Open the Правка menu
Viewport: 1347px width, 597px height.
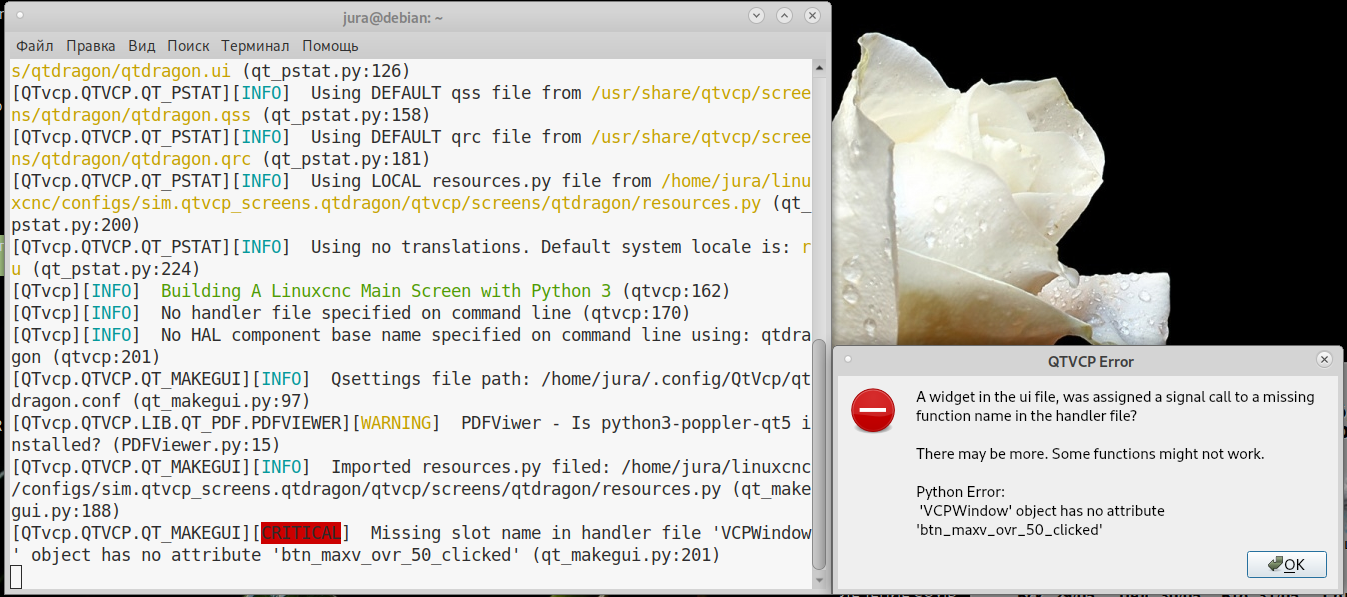(91, 46)
